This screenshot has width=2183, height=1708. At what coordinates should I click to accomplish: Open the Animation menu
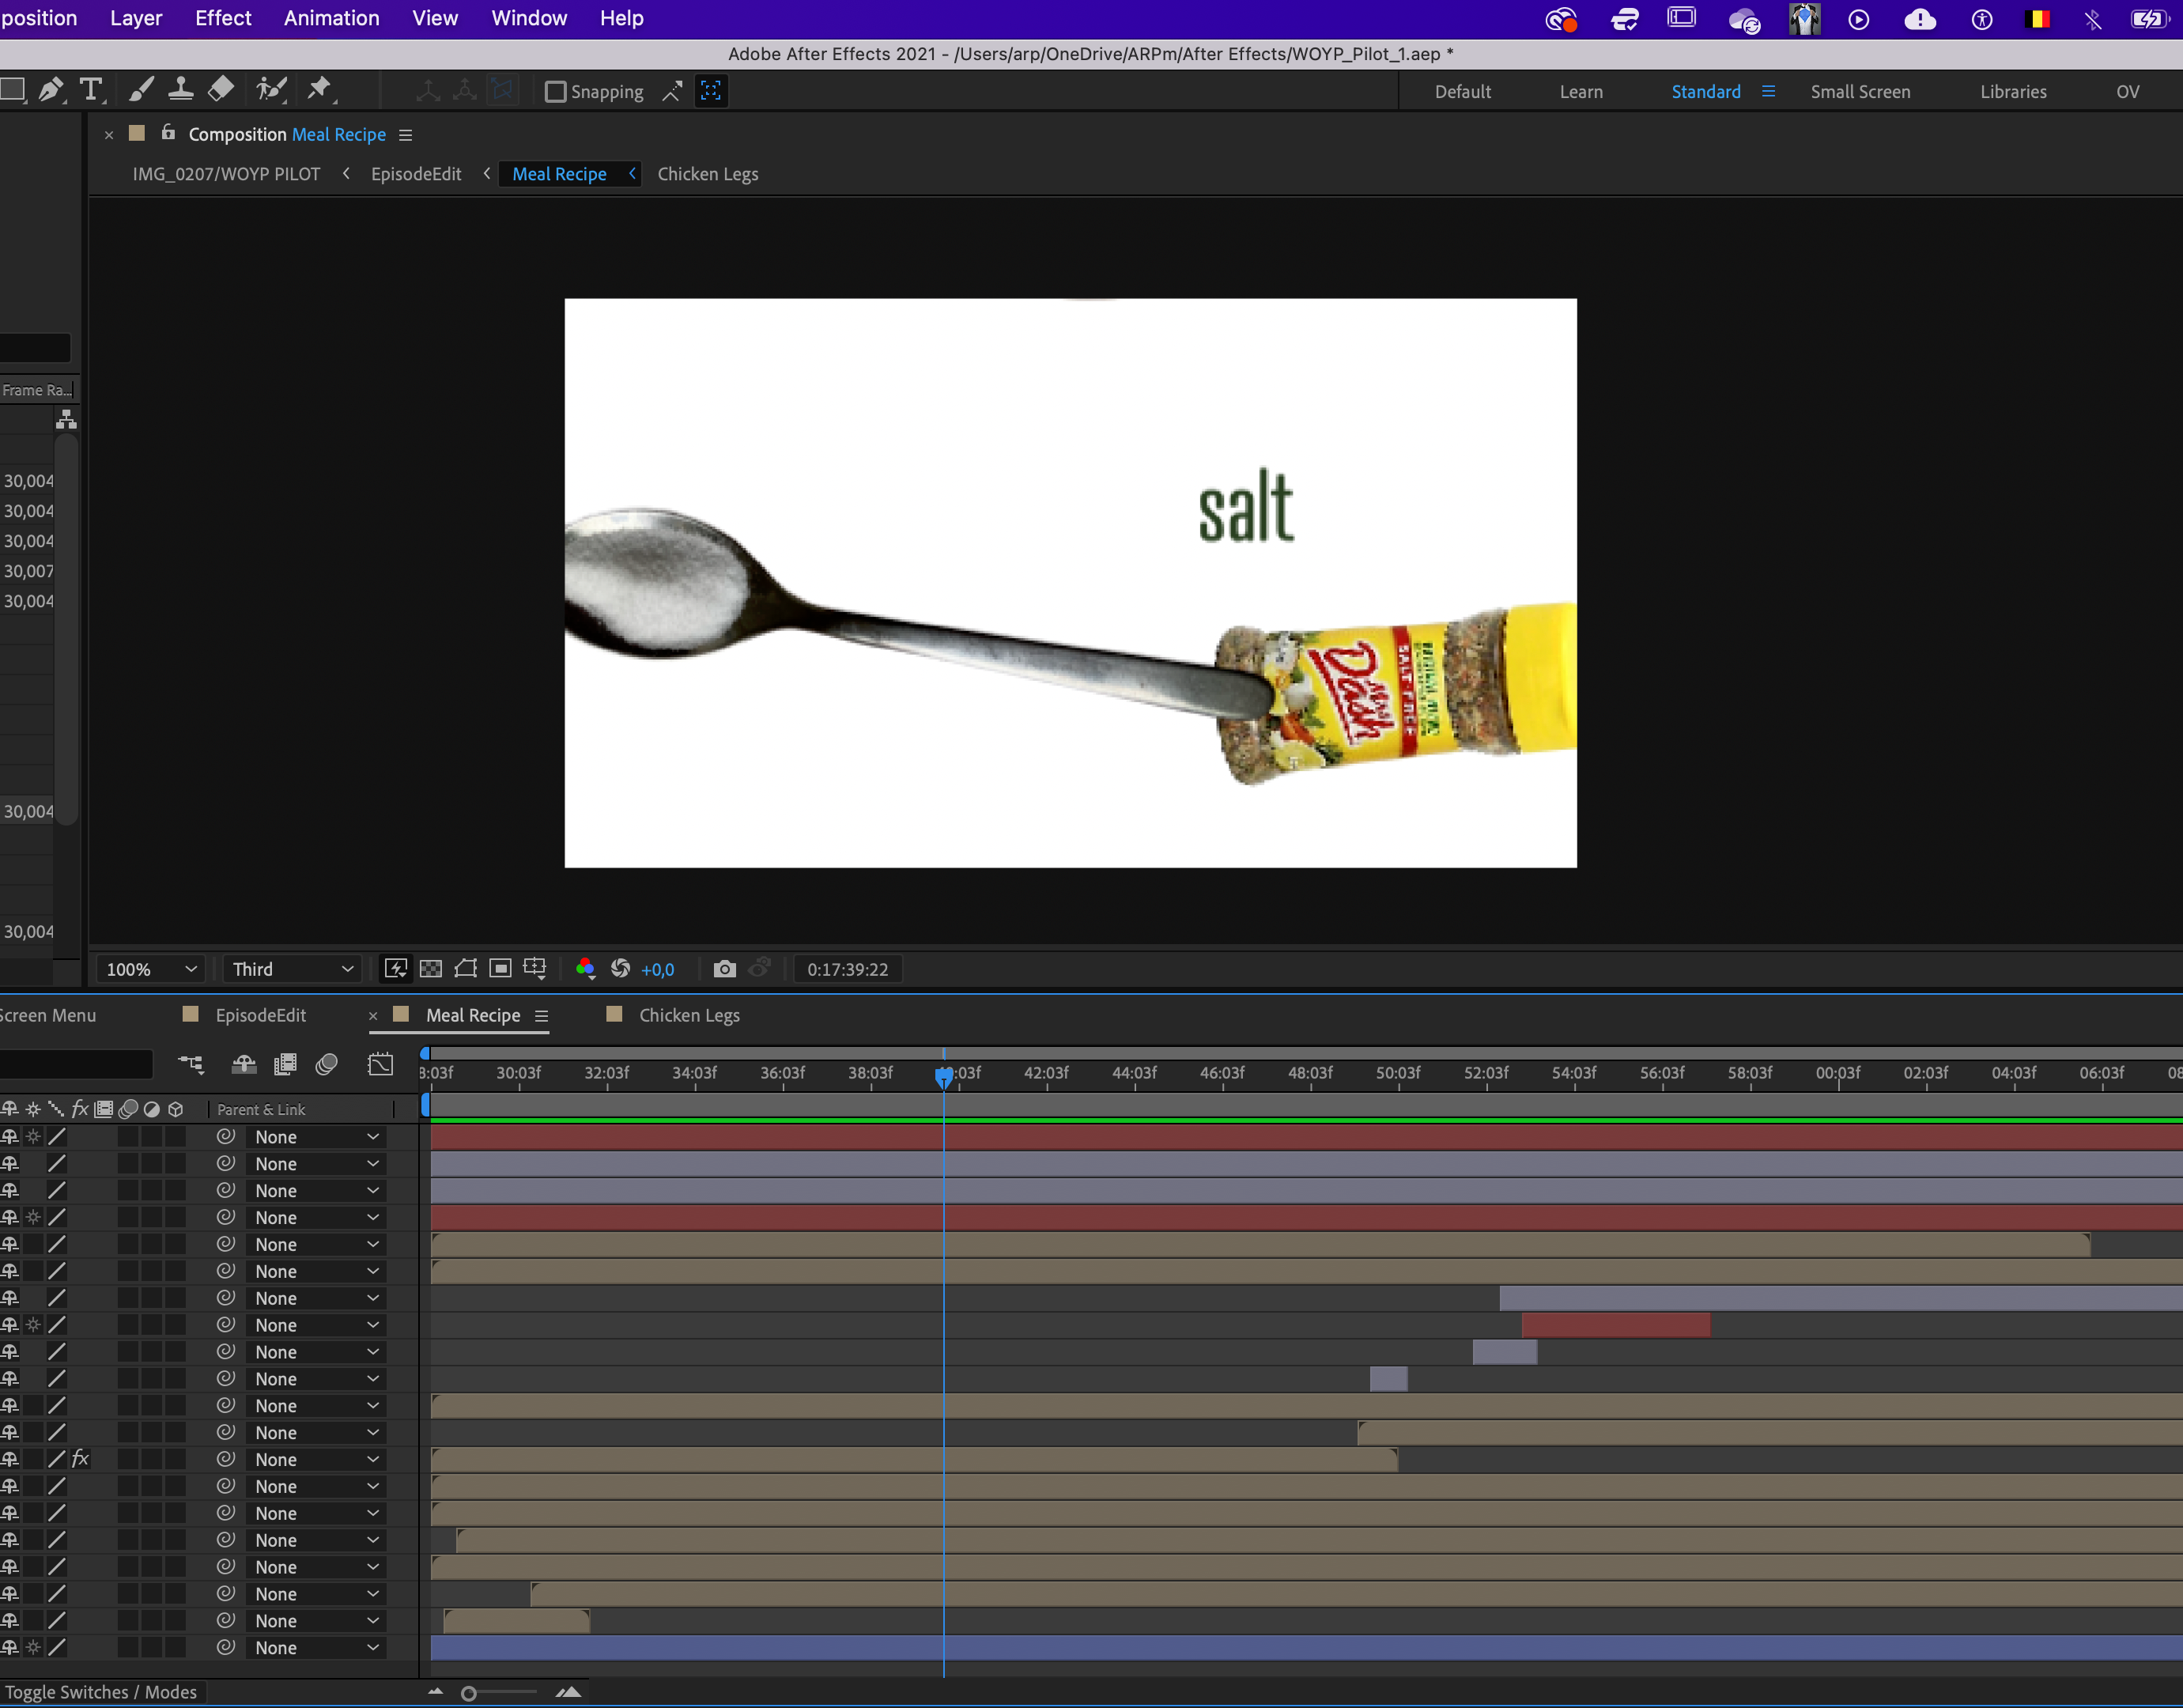pos(332,18)
